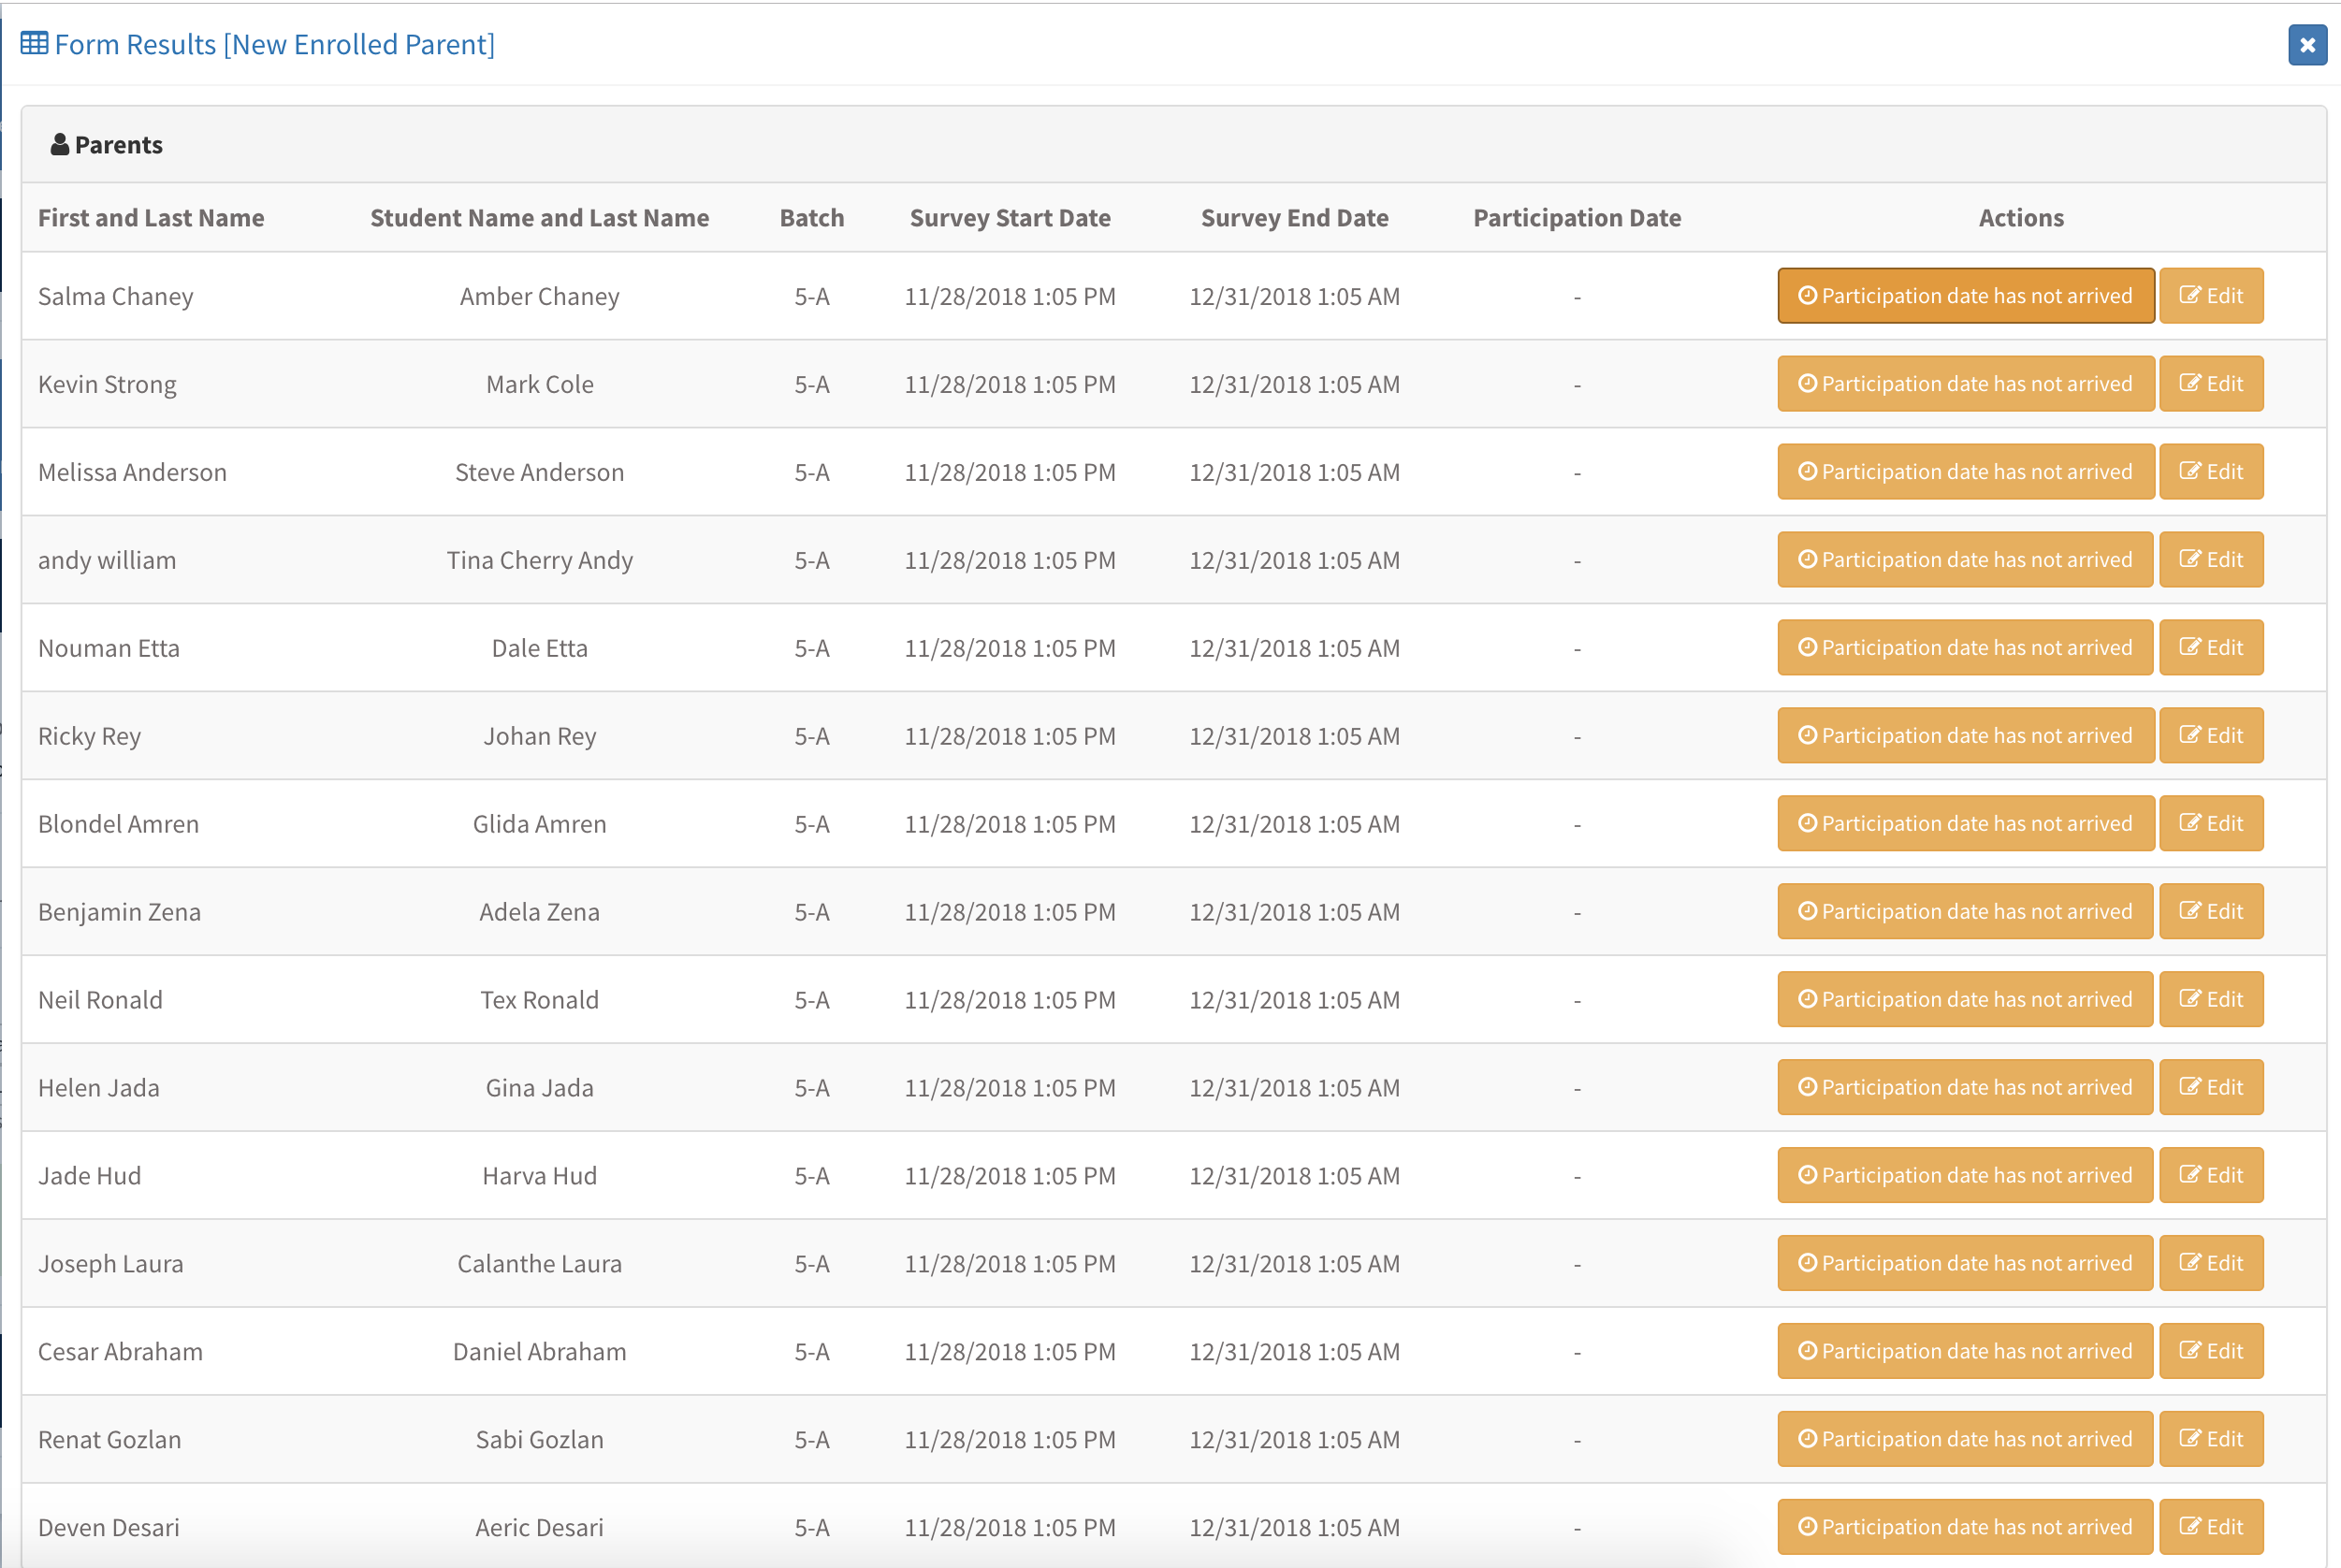Open Edit for Blondel Amren
2341x1568 pixels.
click(2211, 824)
